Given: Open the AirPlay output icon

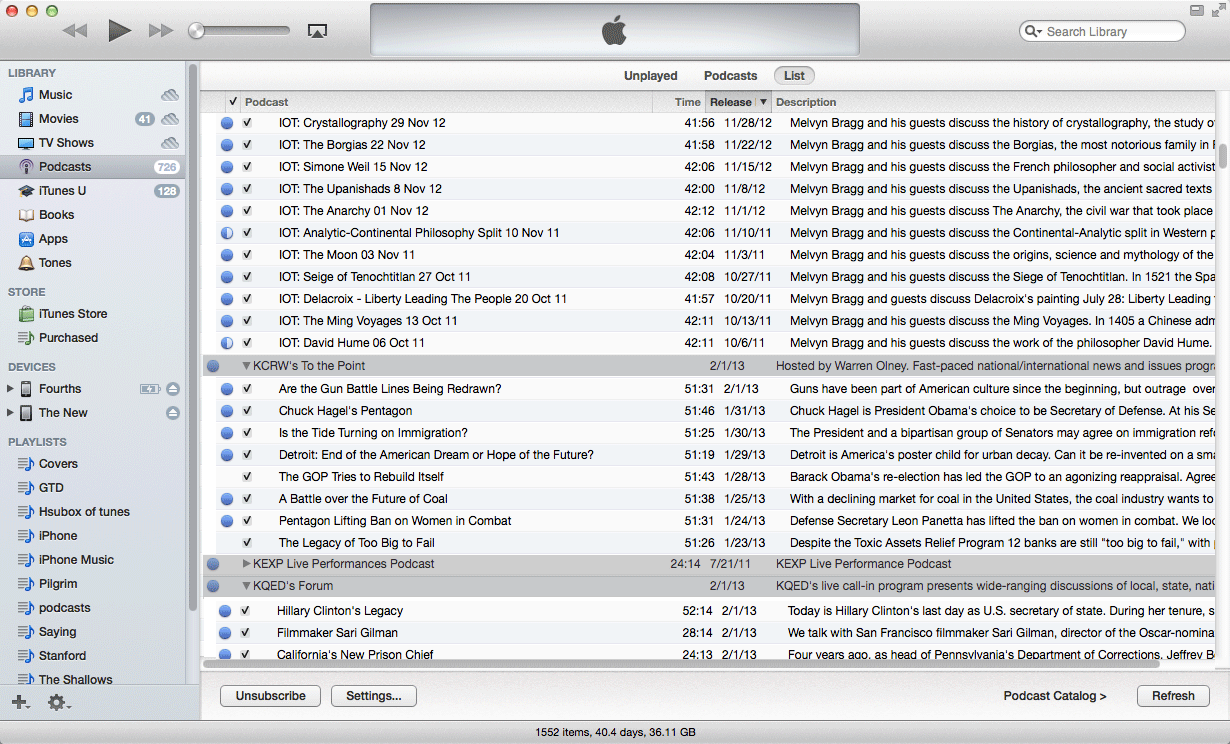Looking at the screenshot, I should 317,31.
